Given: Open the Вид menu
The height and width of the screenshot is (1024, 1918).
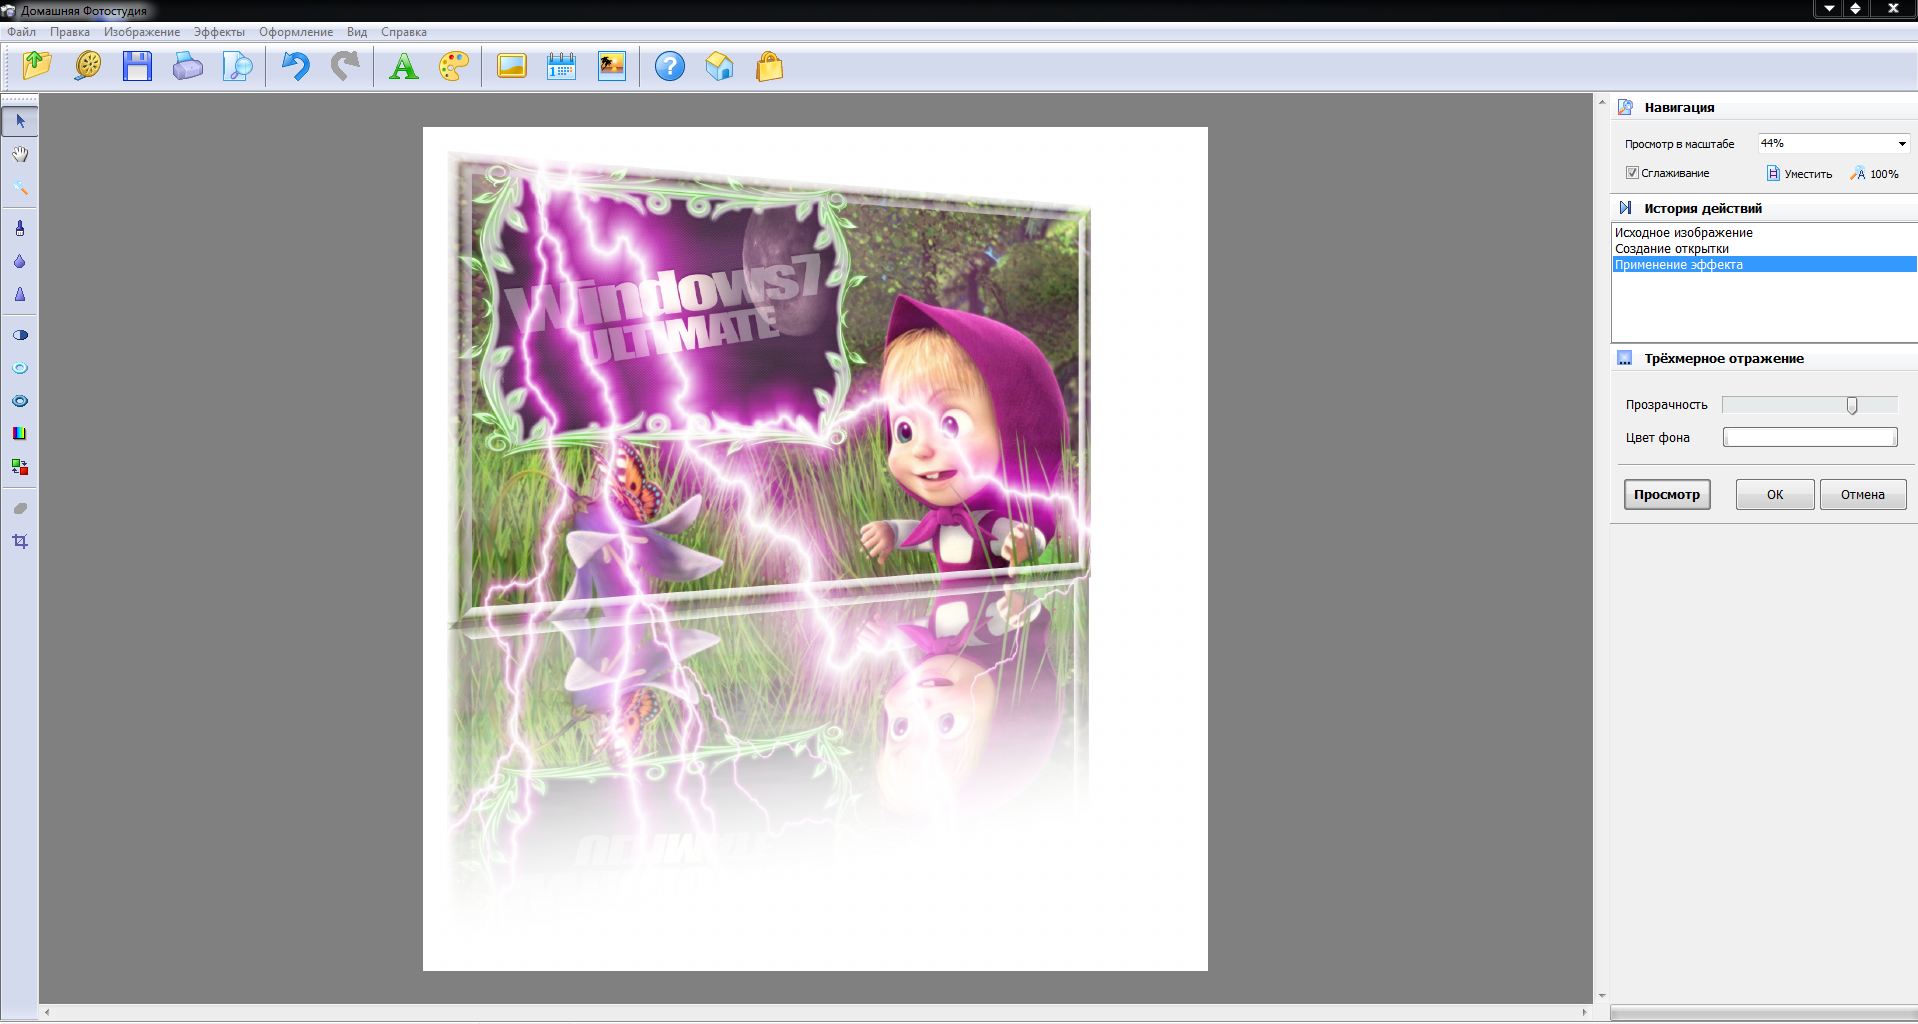Looking at the screenshot, I should pos(357,32).
